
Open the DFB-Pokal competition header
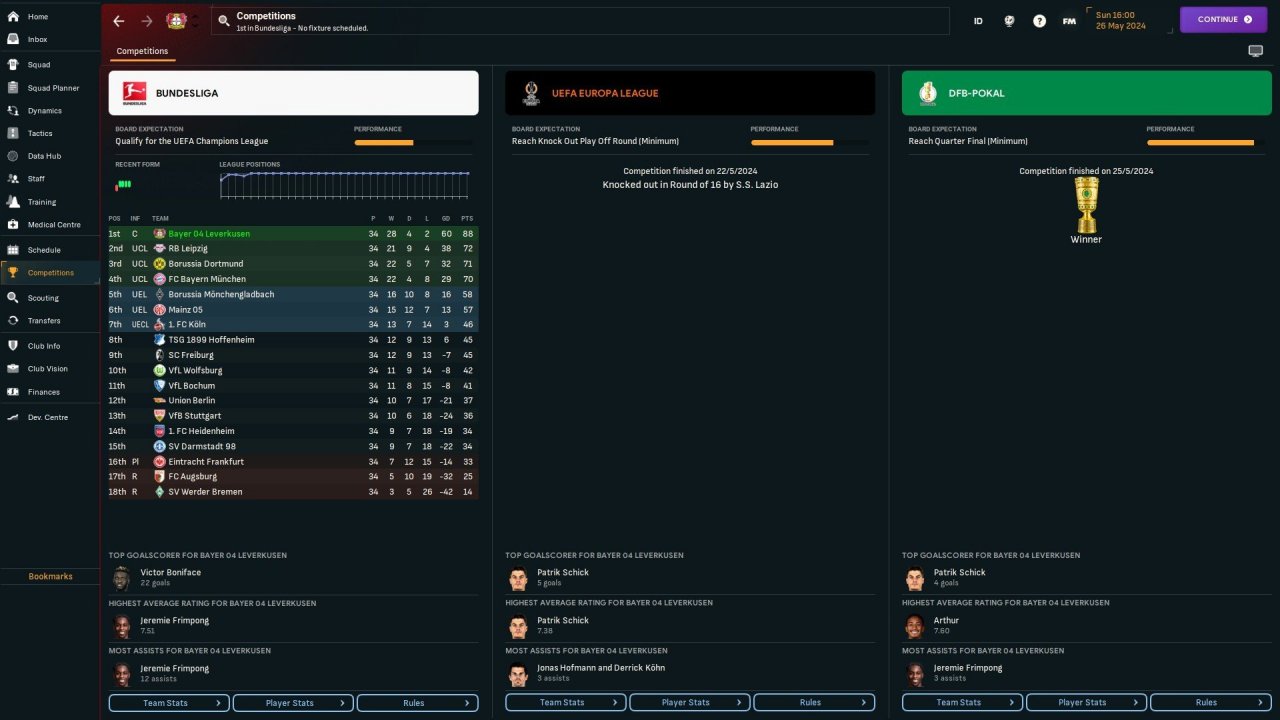[x=1087, y=93]
